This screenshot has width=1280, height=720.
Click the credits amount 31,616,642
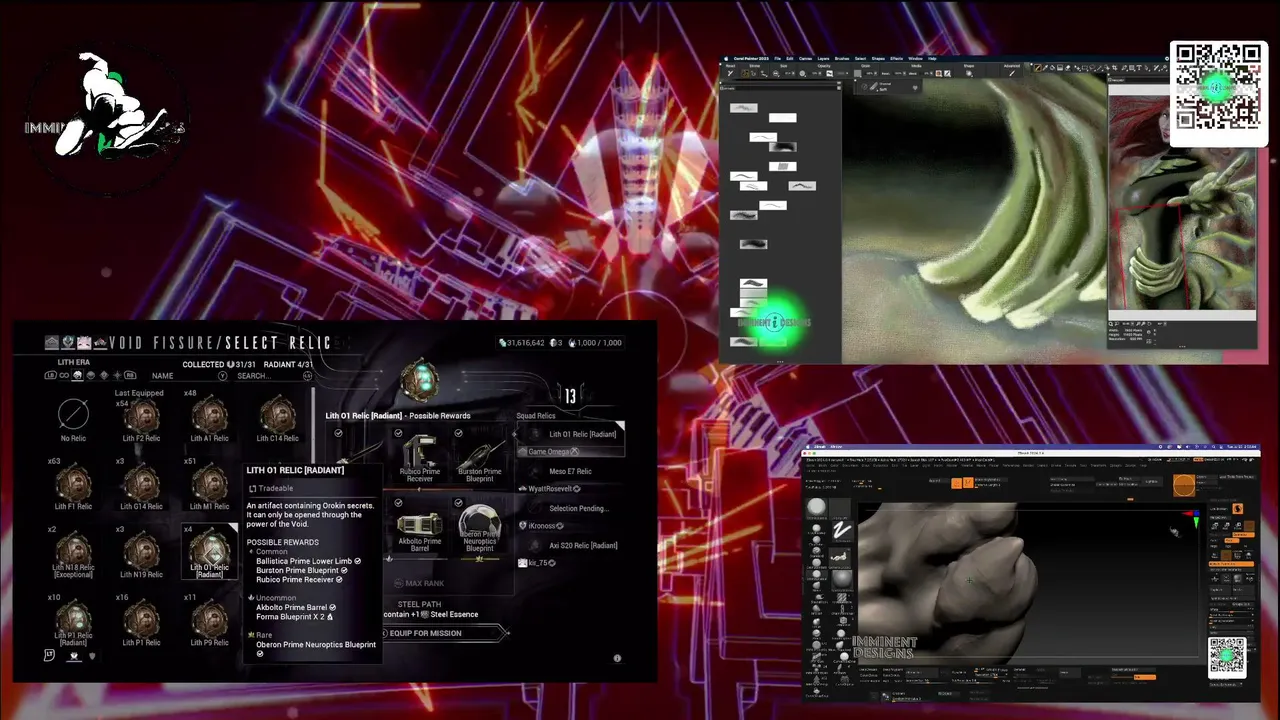[x=526, y=343]
